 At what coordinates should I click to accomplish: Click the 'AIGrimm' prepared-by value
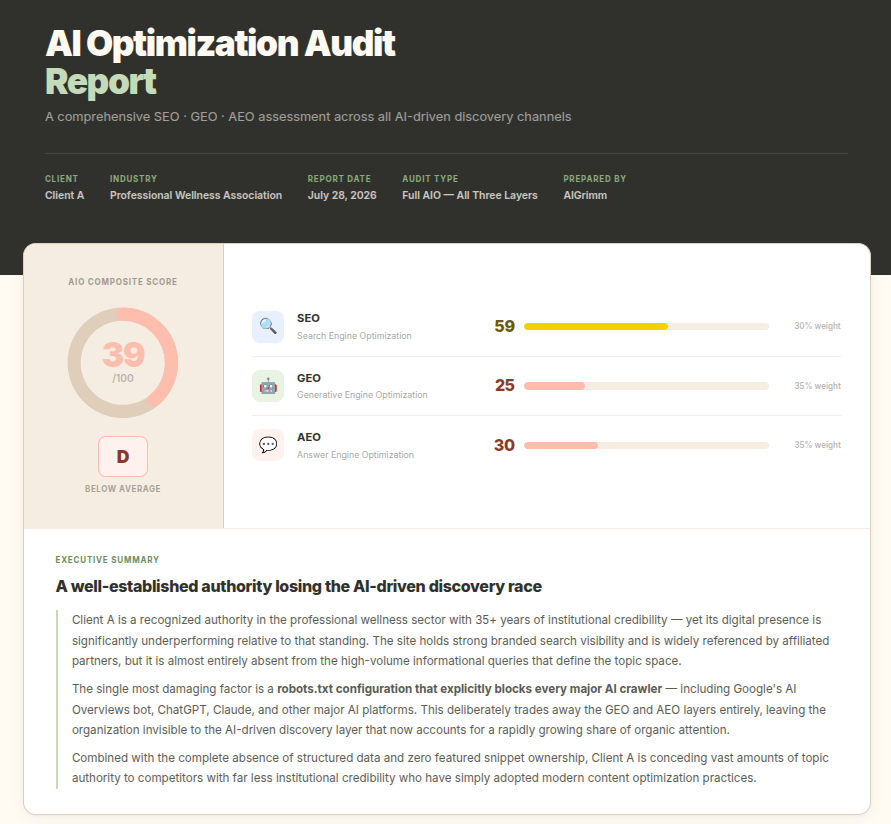click(x=585, y=195)
